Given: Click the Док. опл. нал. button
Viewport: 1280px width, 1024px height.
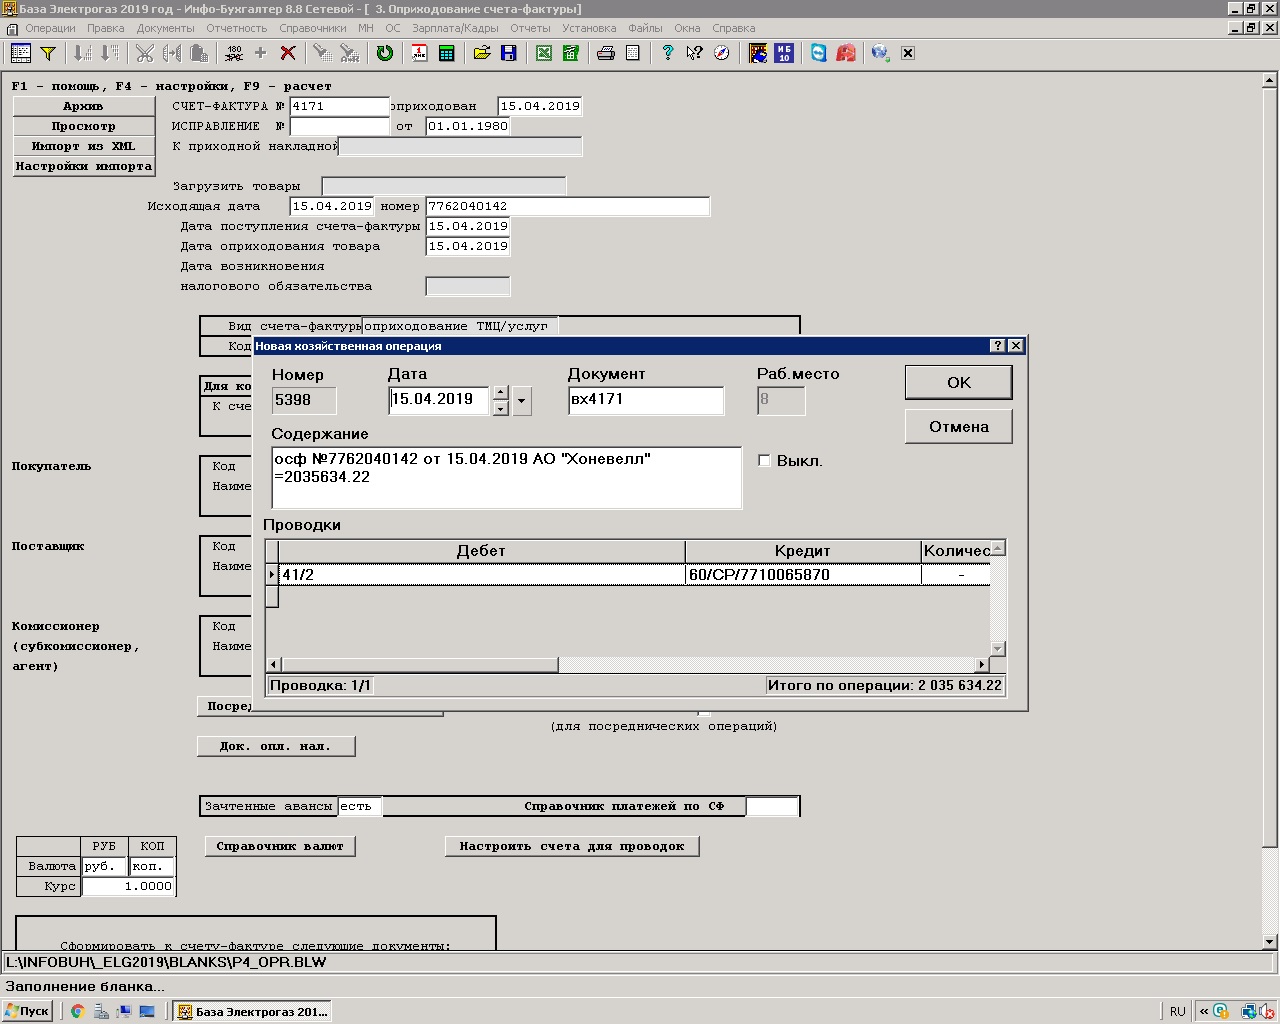Looking at the screenshot, I should [x=276, y=746].
